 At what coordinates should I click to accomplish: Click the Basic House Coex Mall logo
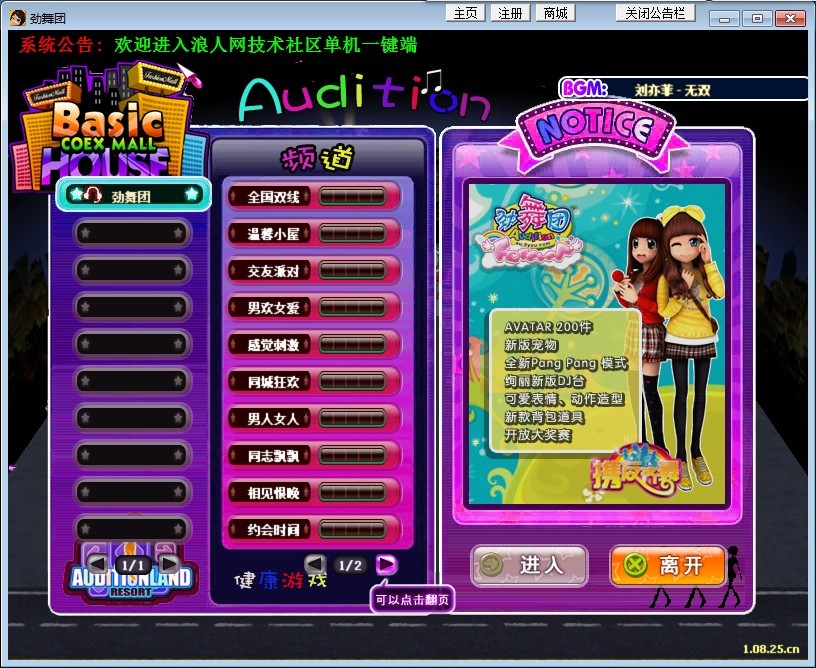coord(95,128)
